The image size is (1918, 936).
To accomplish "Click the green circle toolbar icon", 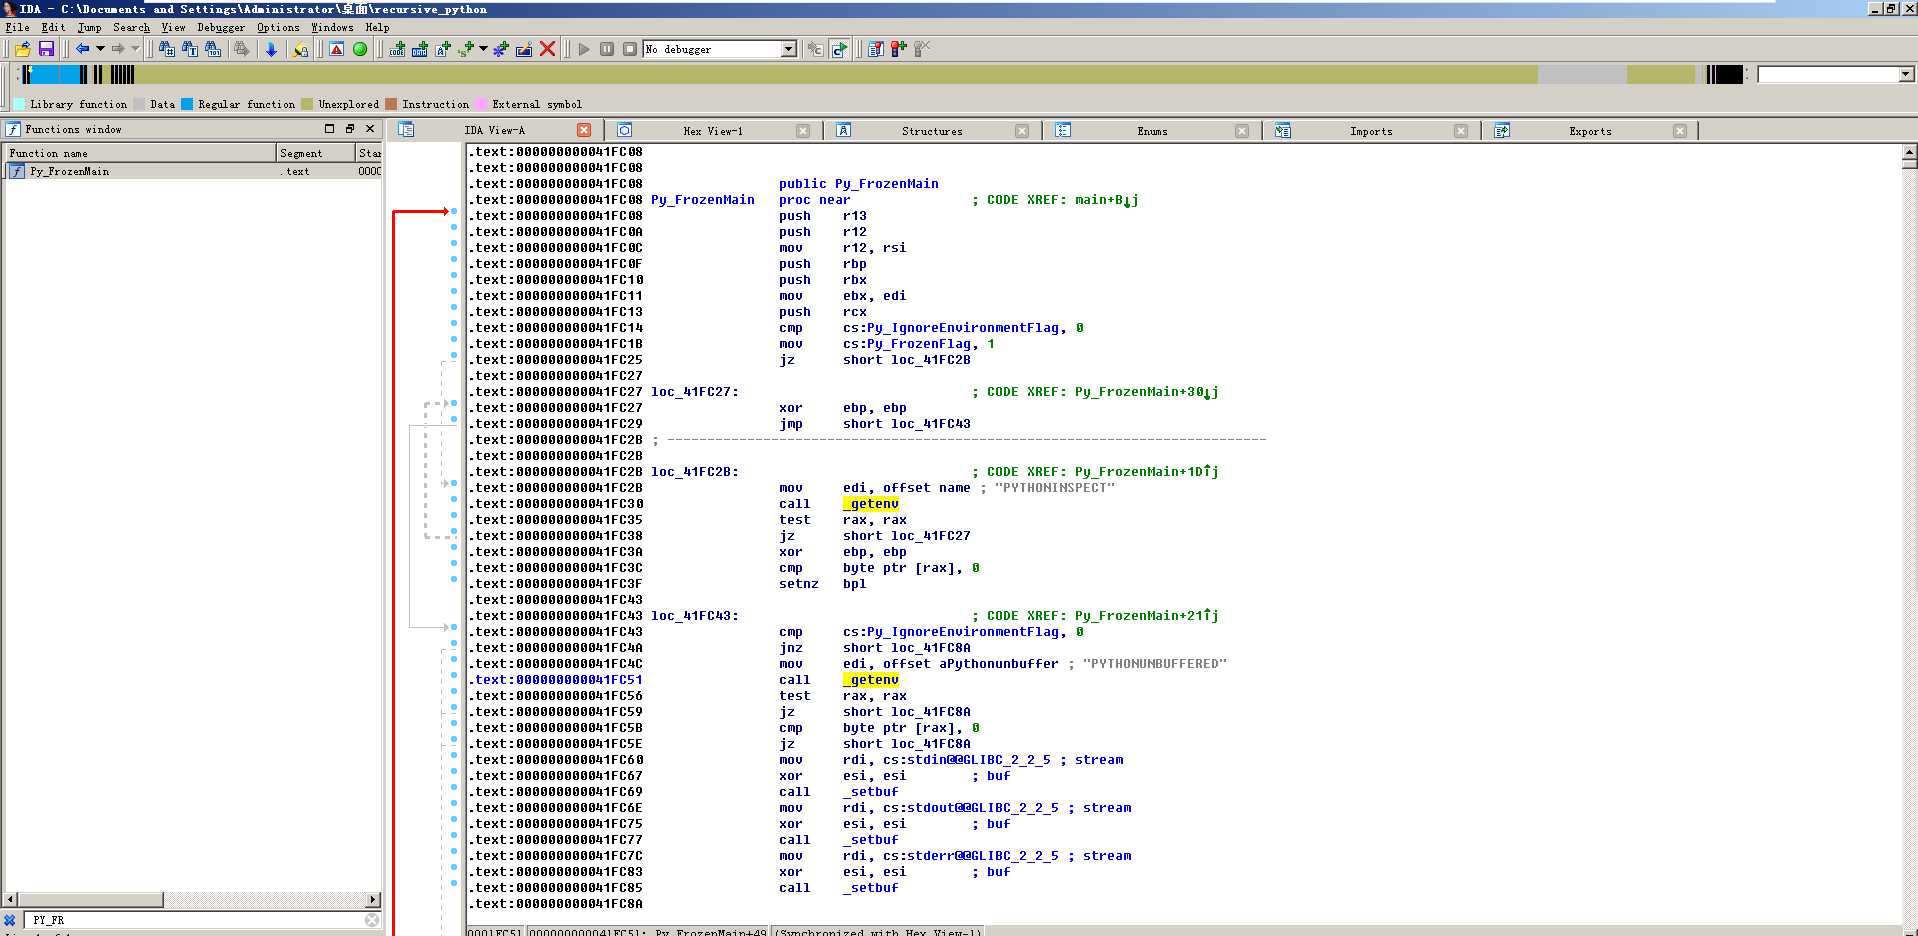I will click(360, 49).
